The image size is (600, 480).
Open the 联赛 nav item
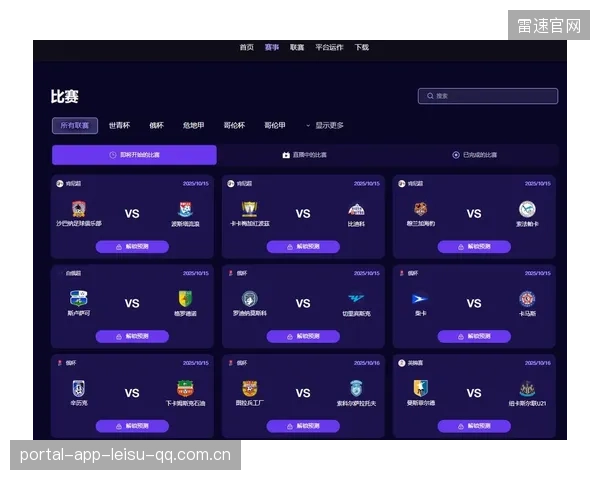(x=297, y=47)
